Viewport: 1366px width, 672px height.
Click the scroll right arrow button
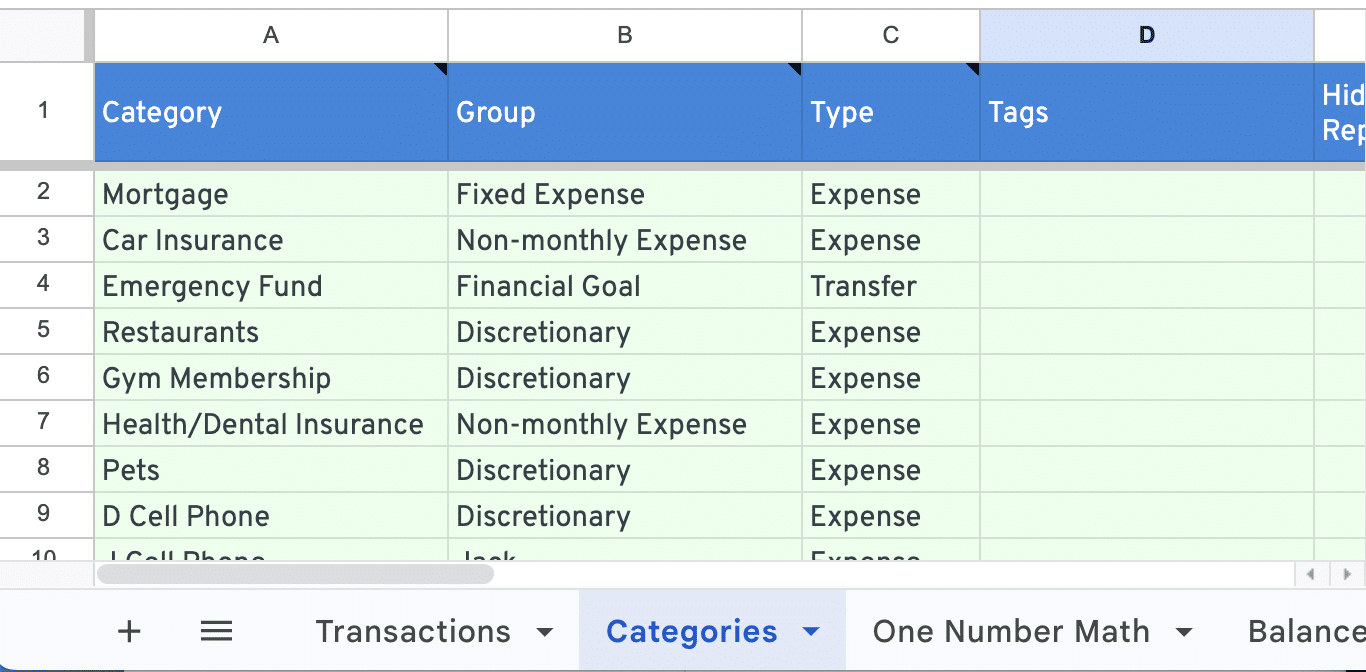1346,575
